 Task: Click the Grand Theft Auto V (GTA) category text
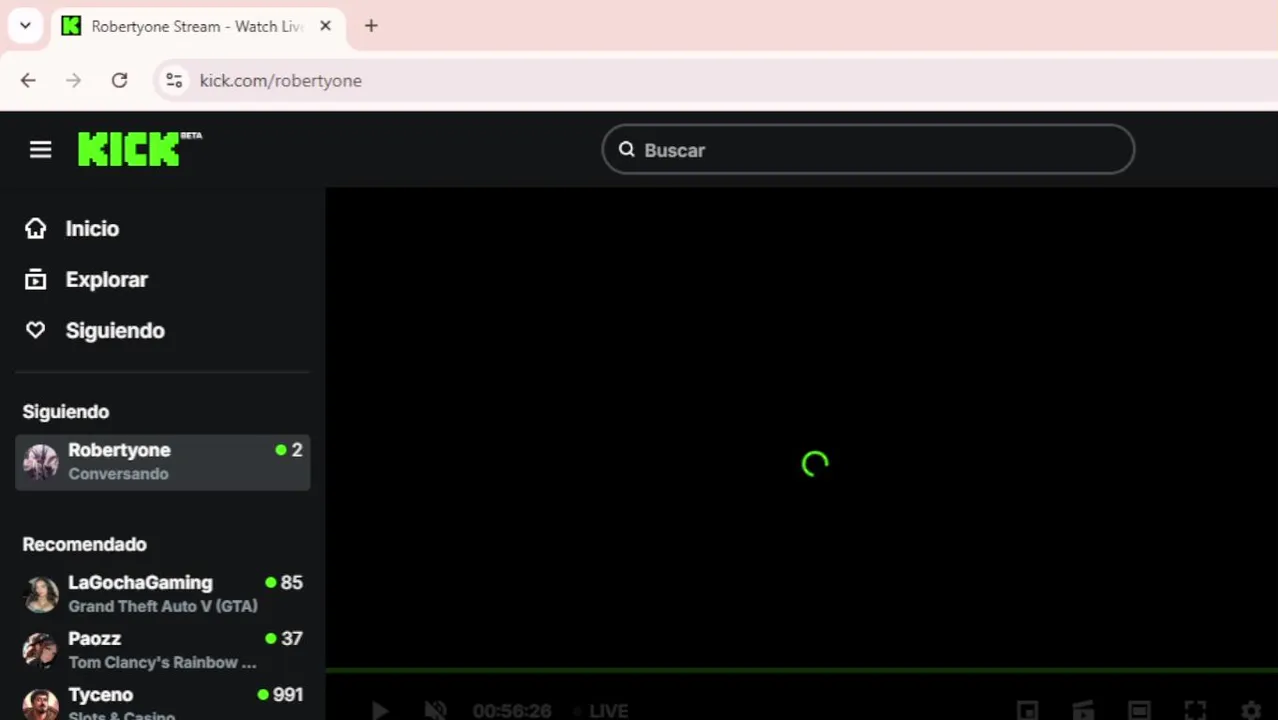(163, 606)
